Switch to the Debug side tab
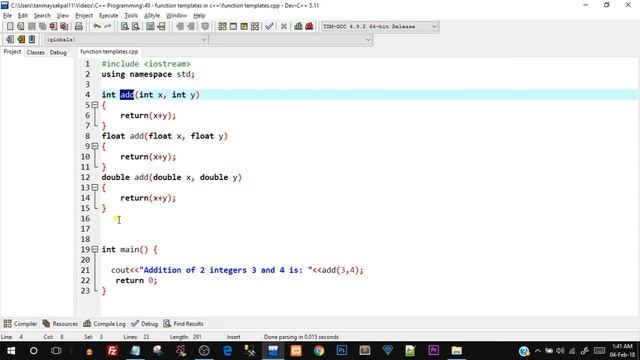The height and width of the screenshot is (360, 640). coord(58,52)
